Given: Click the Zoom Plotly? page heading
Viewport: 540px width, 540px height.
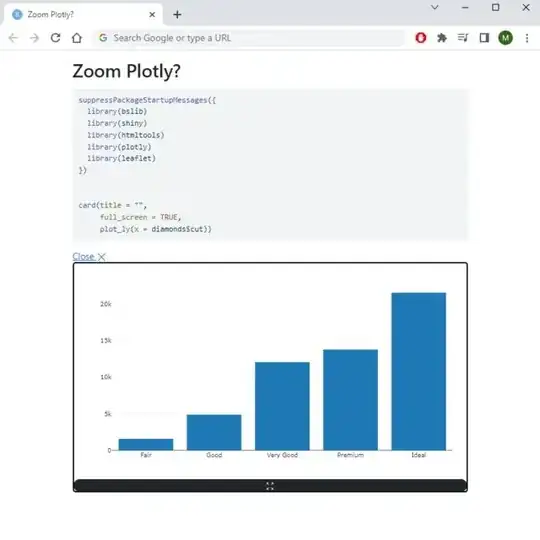Looking at the screenshot, I should [126, 71].
